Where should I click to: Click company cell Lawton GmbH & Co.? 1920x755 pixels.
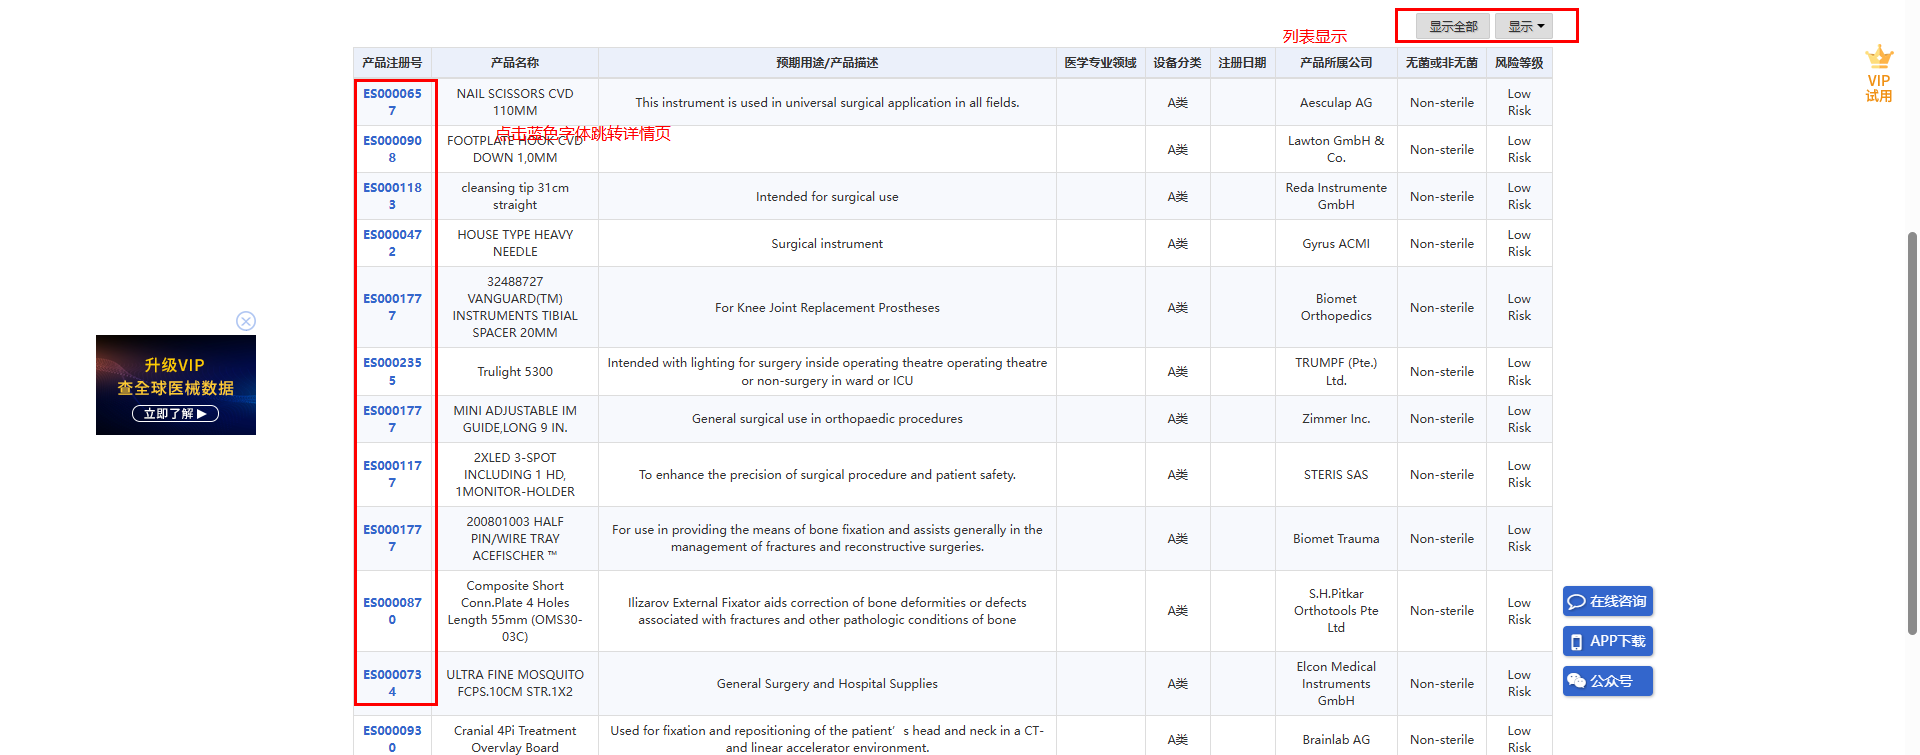click(1336, 149)
